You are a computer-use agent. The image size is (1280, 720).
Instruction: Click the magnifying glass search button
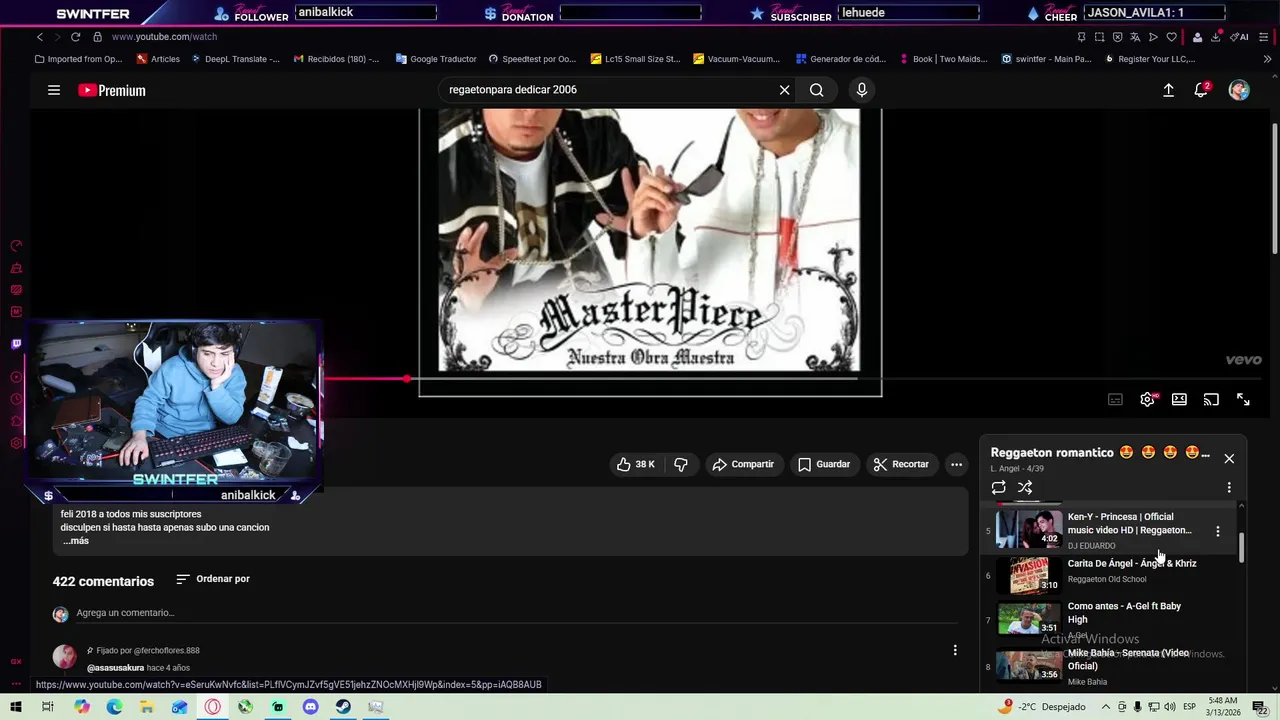point(817,90)
